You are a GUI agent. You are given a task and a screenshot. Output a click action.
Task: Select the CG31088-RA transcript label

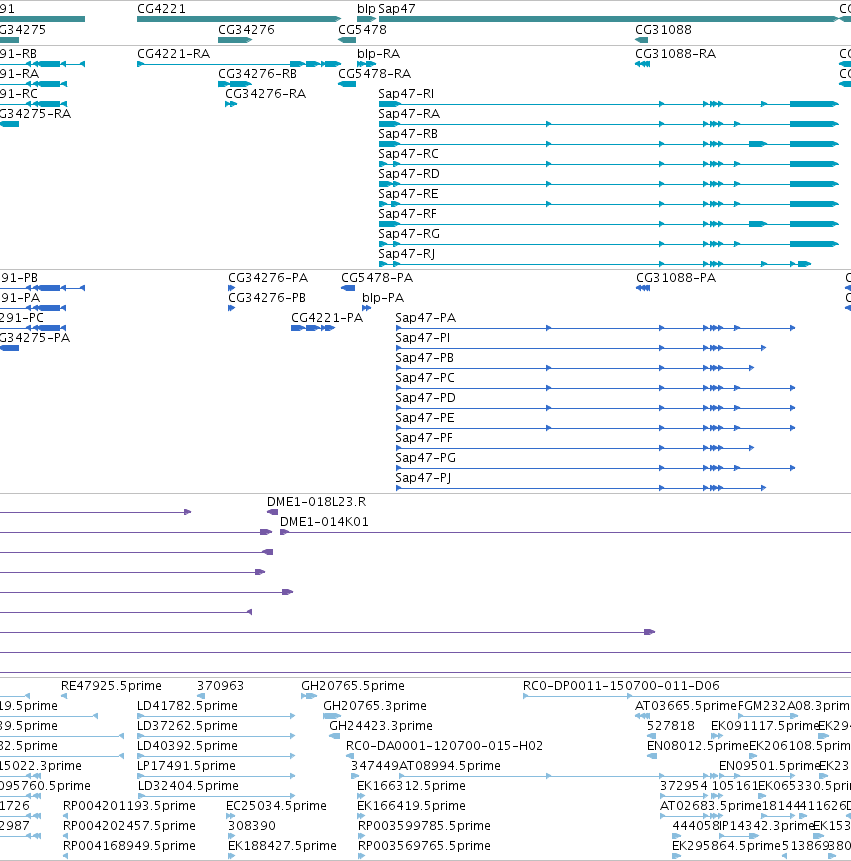tap(675, 54)
